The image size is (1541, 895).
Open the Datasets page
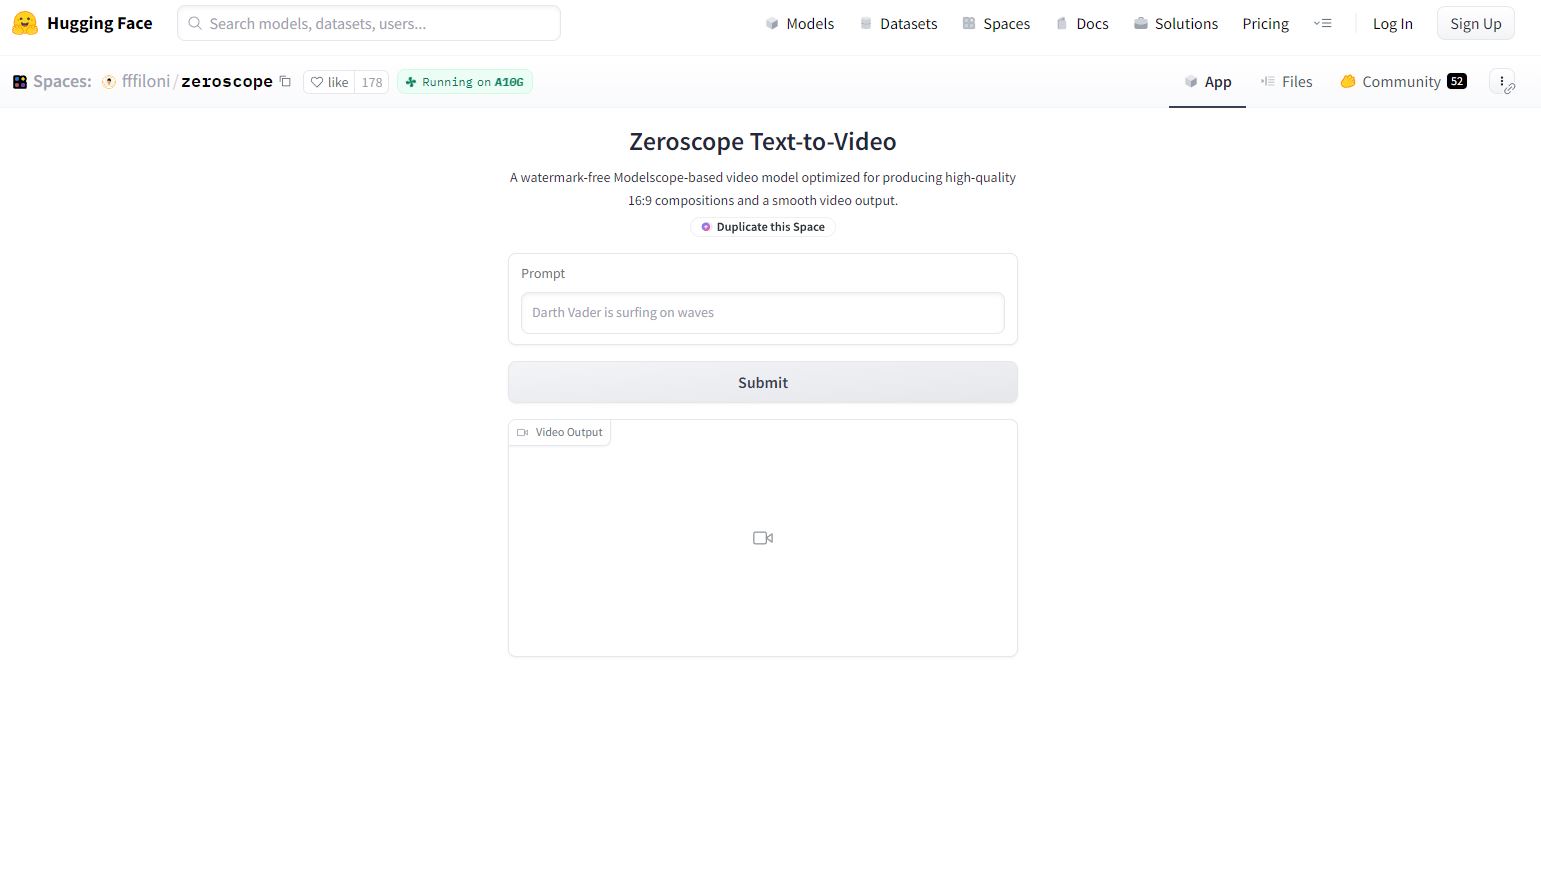click(x=898, y=23)
